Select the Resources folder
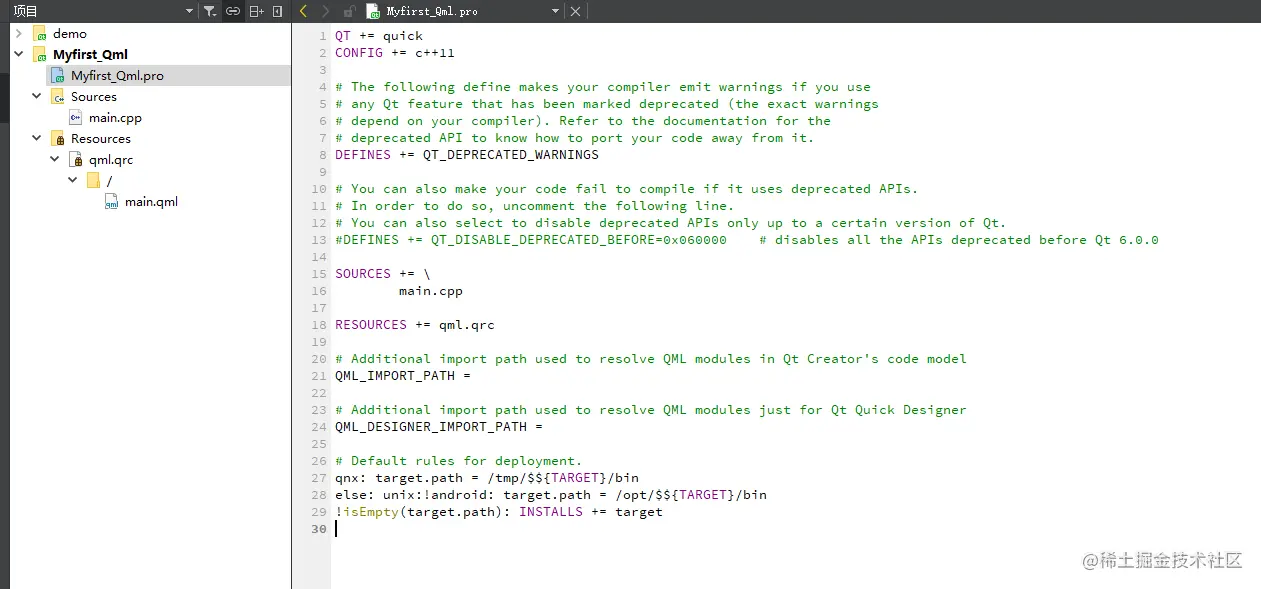This screenshot has height=589, width=1261. click(x=101, y=138)
